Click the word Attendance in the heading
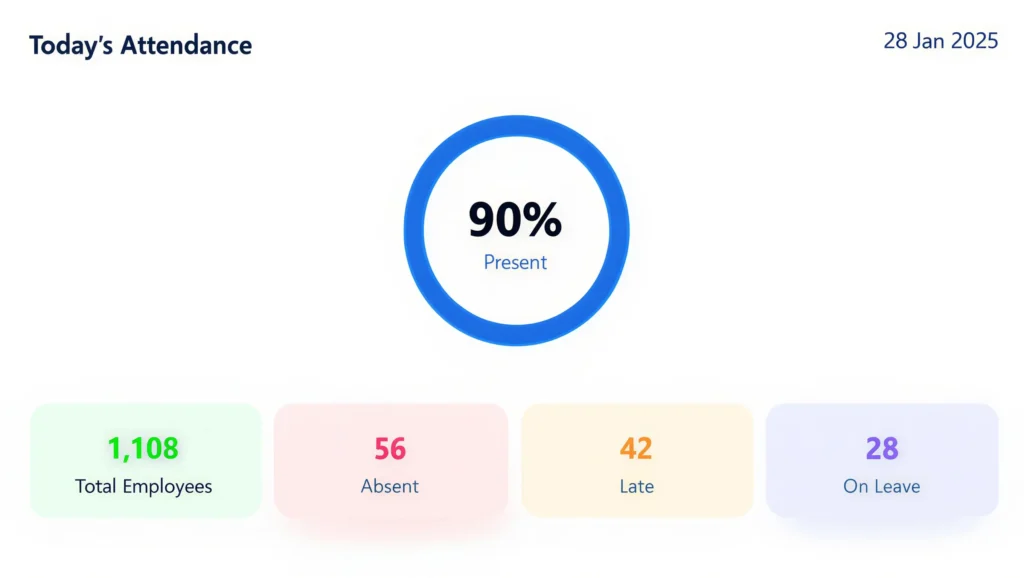The height and width of the screenshot is (578, 1024). 185,45
